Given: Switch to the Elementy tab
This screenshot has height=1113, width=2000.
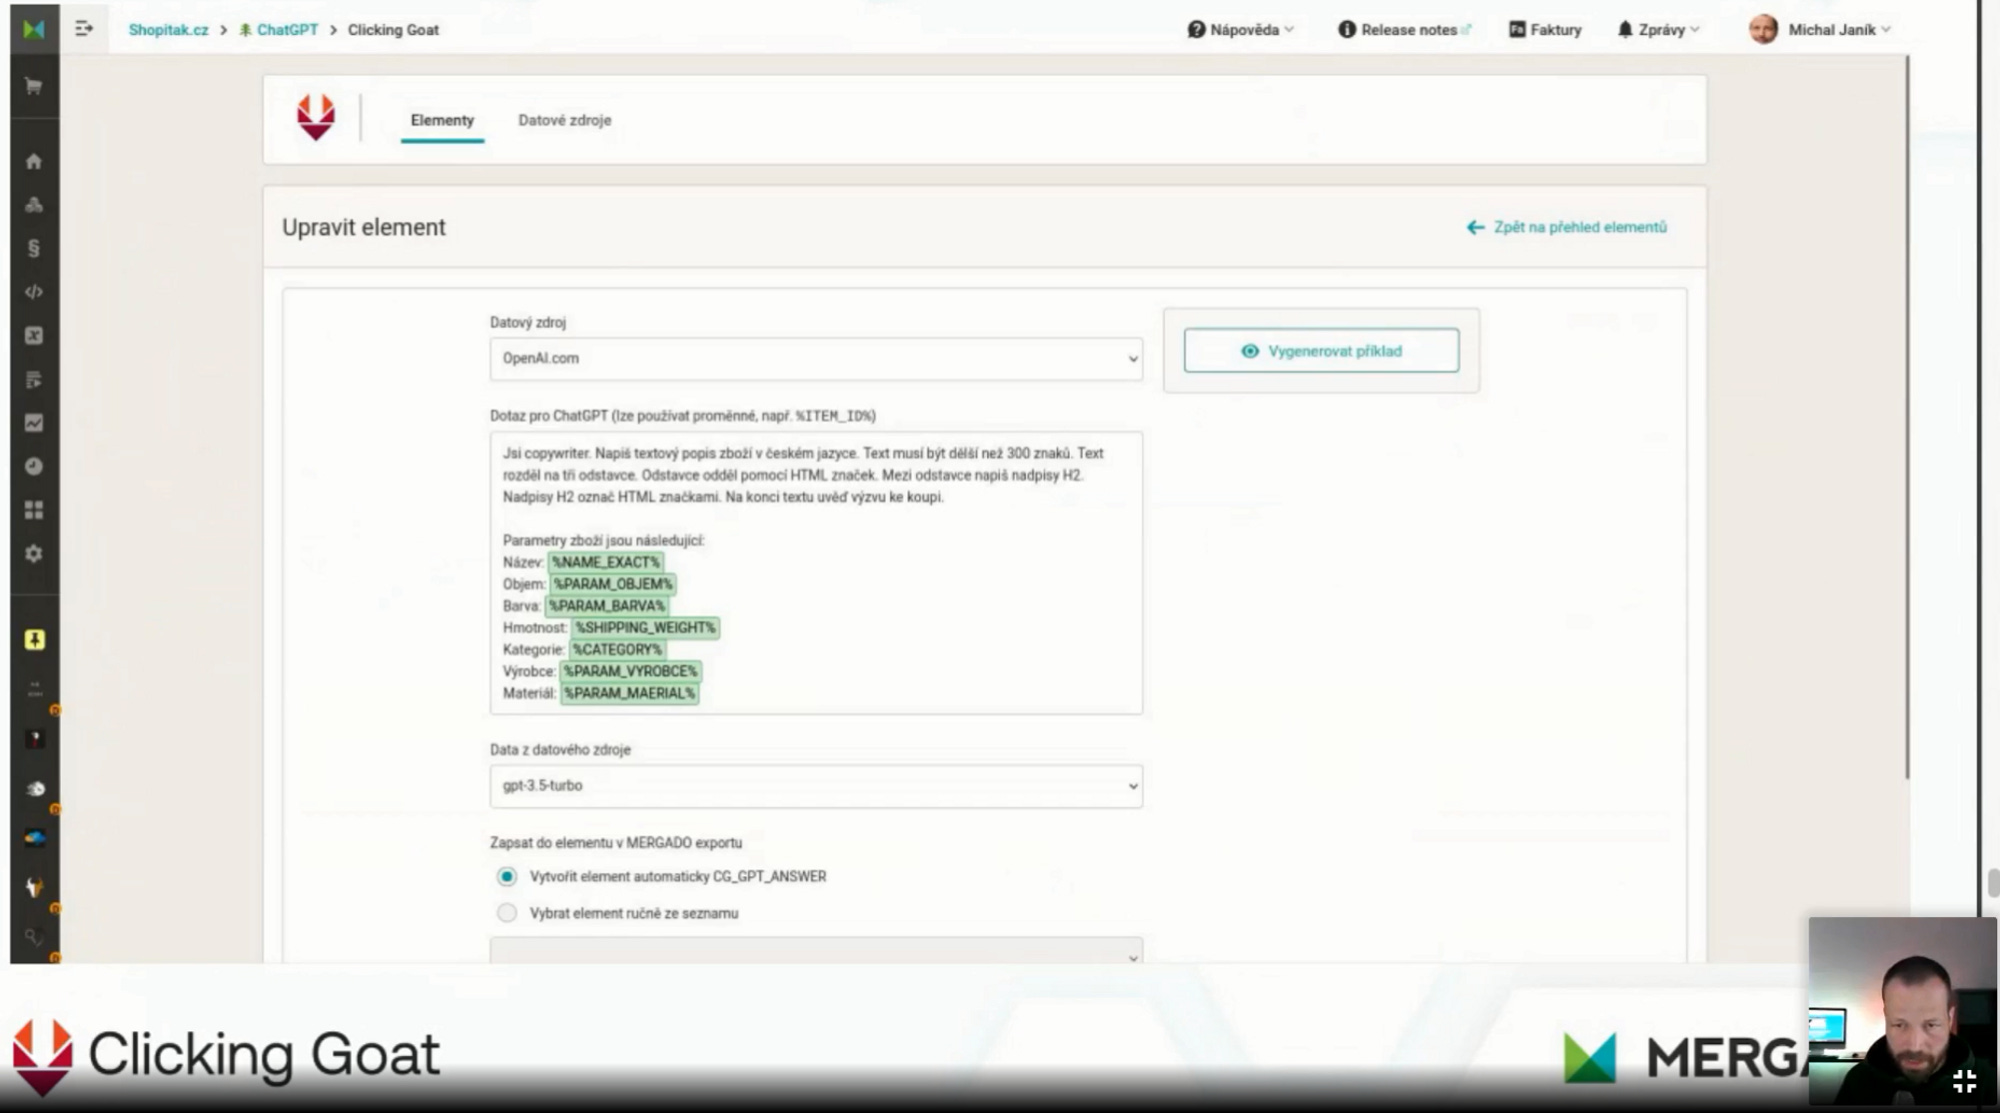Looking at the screenshot, I should [442, 120].
